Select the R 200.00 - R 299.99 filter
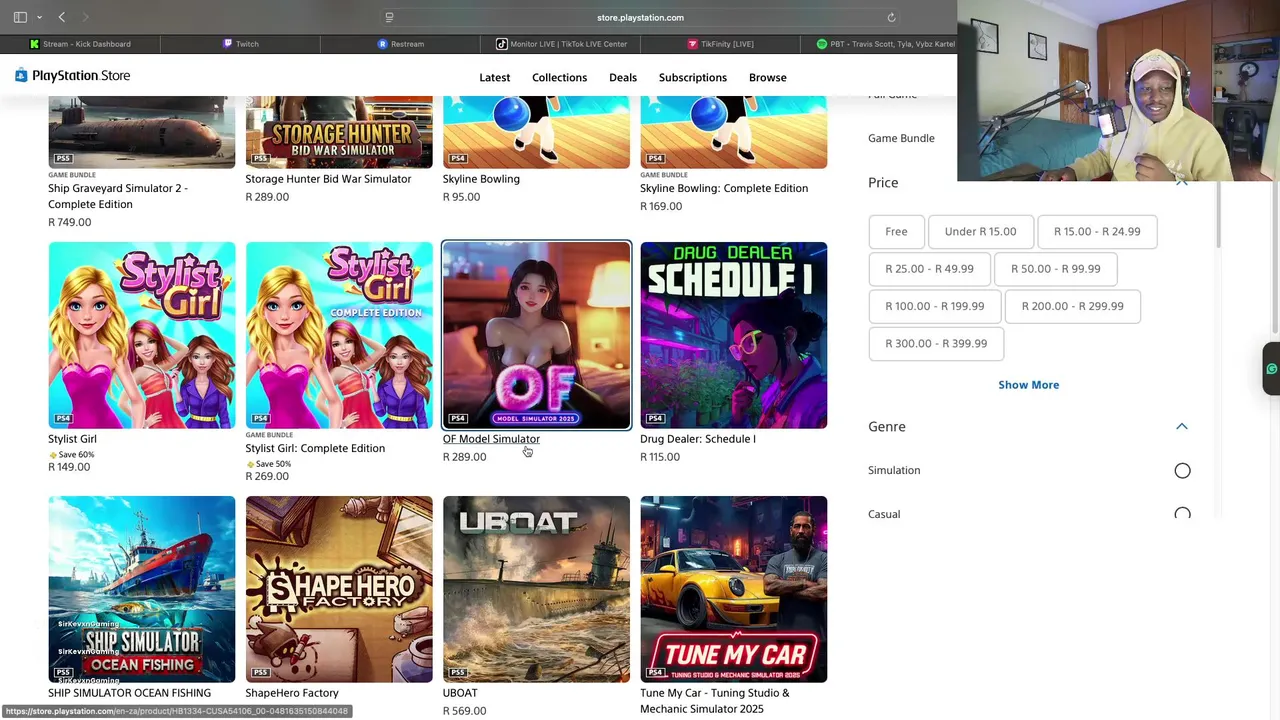The image size is (1280, 720). click(1072, 306)
